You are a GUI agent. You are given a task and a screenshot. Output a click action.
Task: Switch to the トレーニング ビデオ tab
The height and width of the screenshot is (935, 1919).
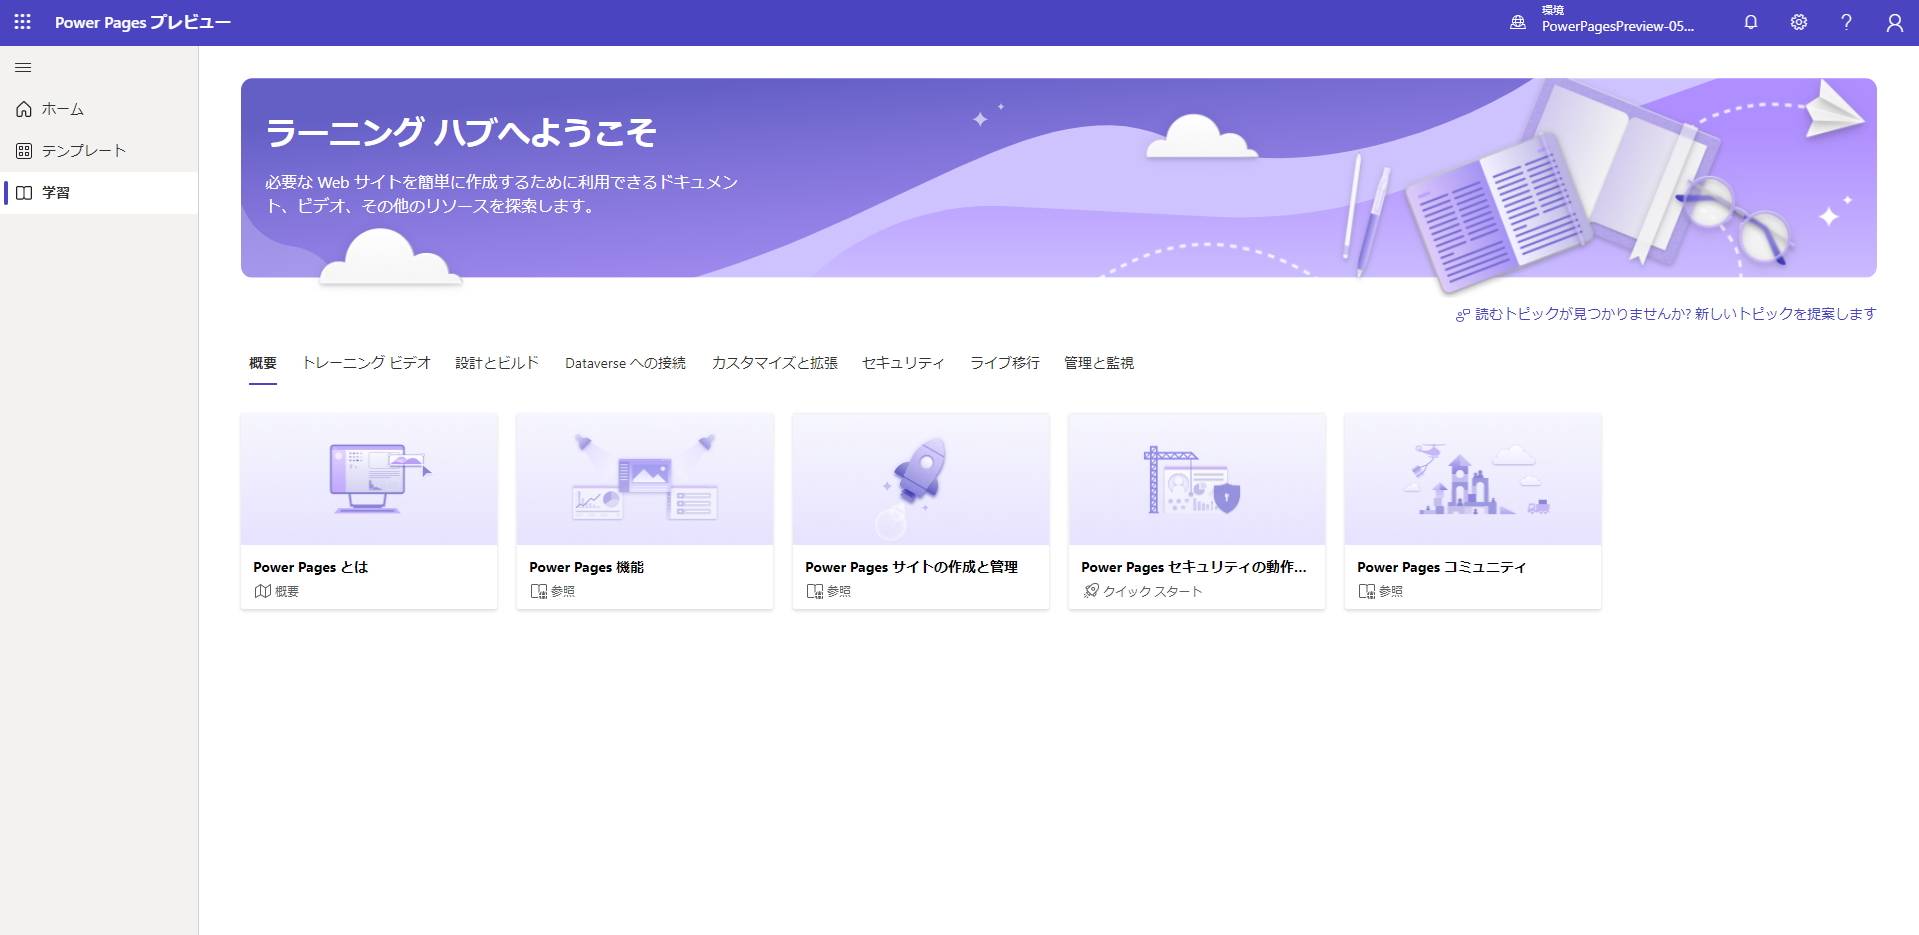367,363
